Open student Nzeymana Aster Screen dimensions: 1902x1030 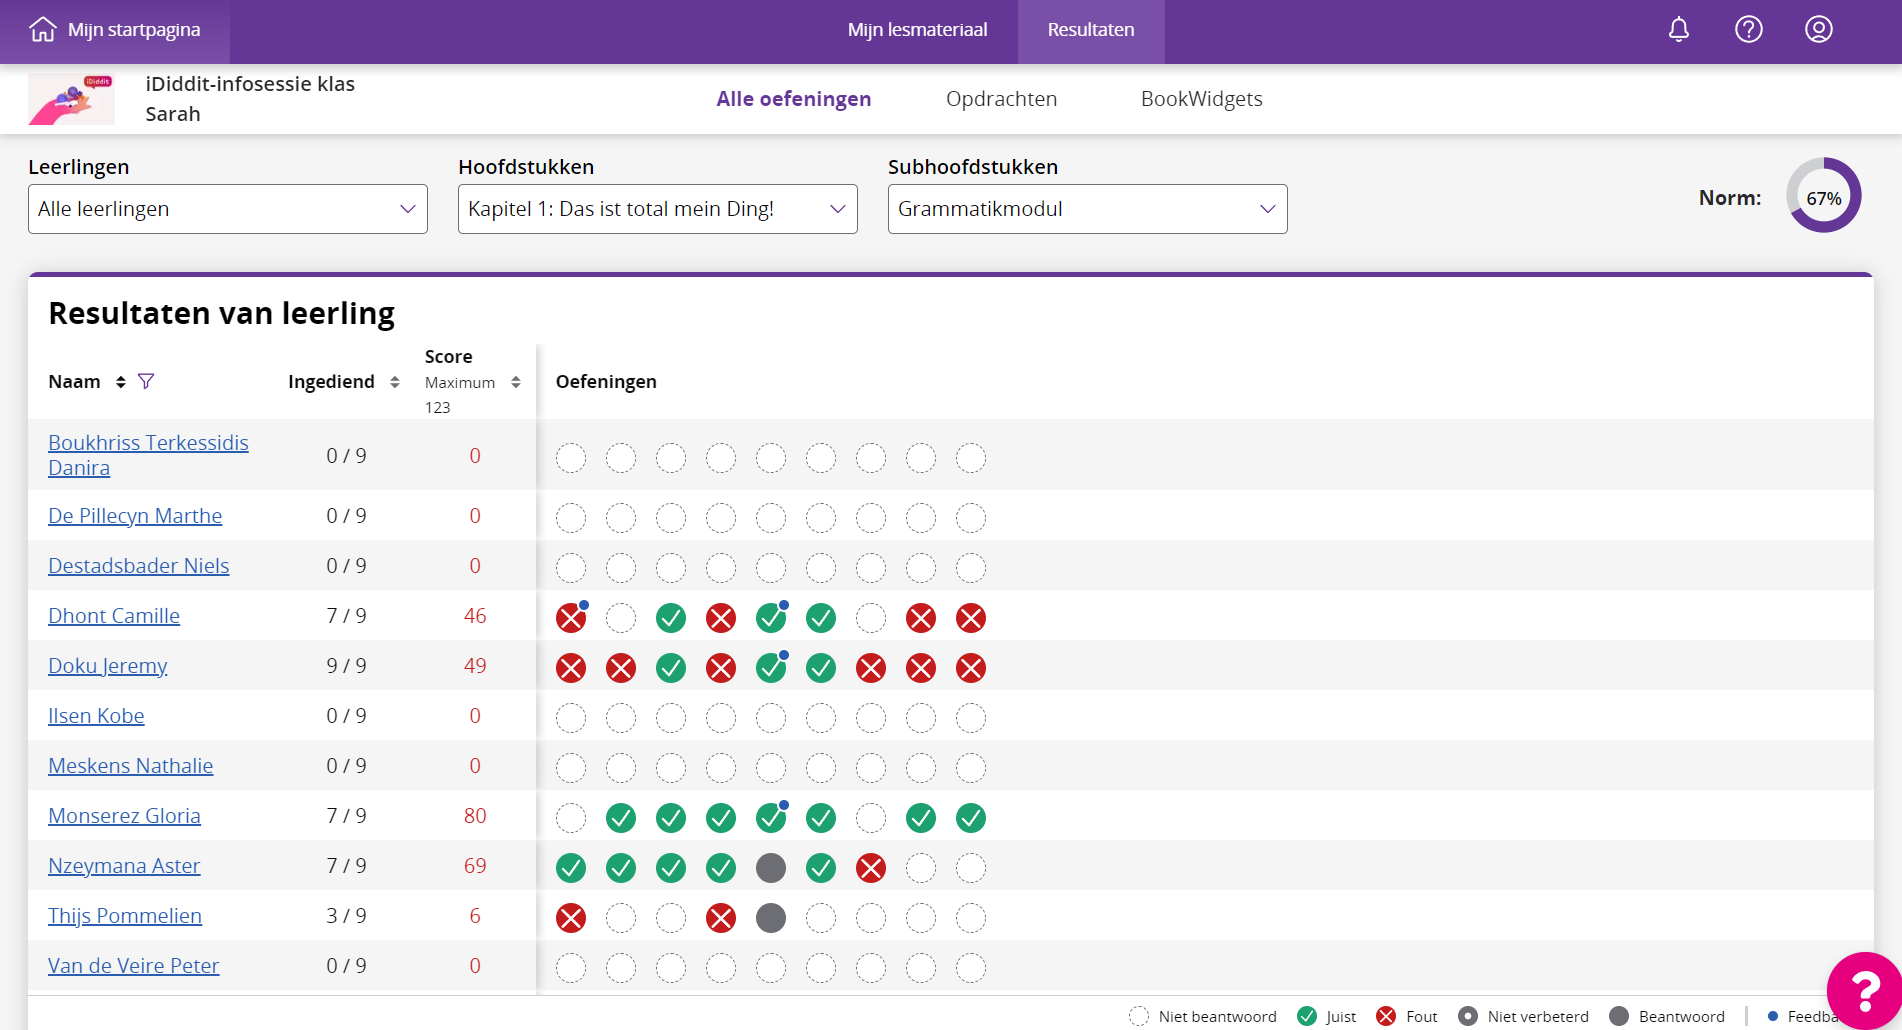click(x=124, y=866)
